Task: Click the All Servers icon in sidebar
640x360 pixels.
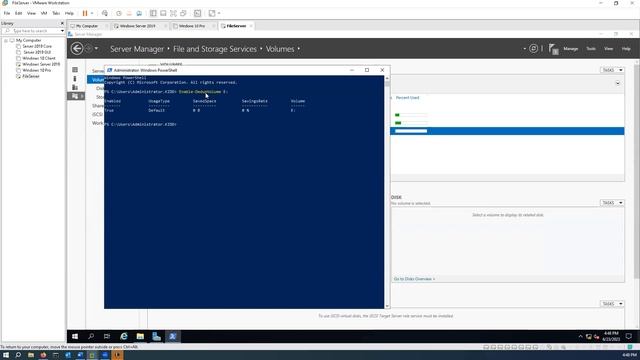Action: pyautogui.click(x=75, y=87)
